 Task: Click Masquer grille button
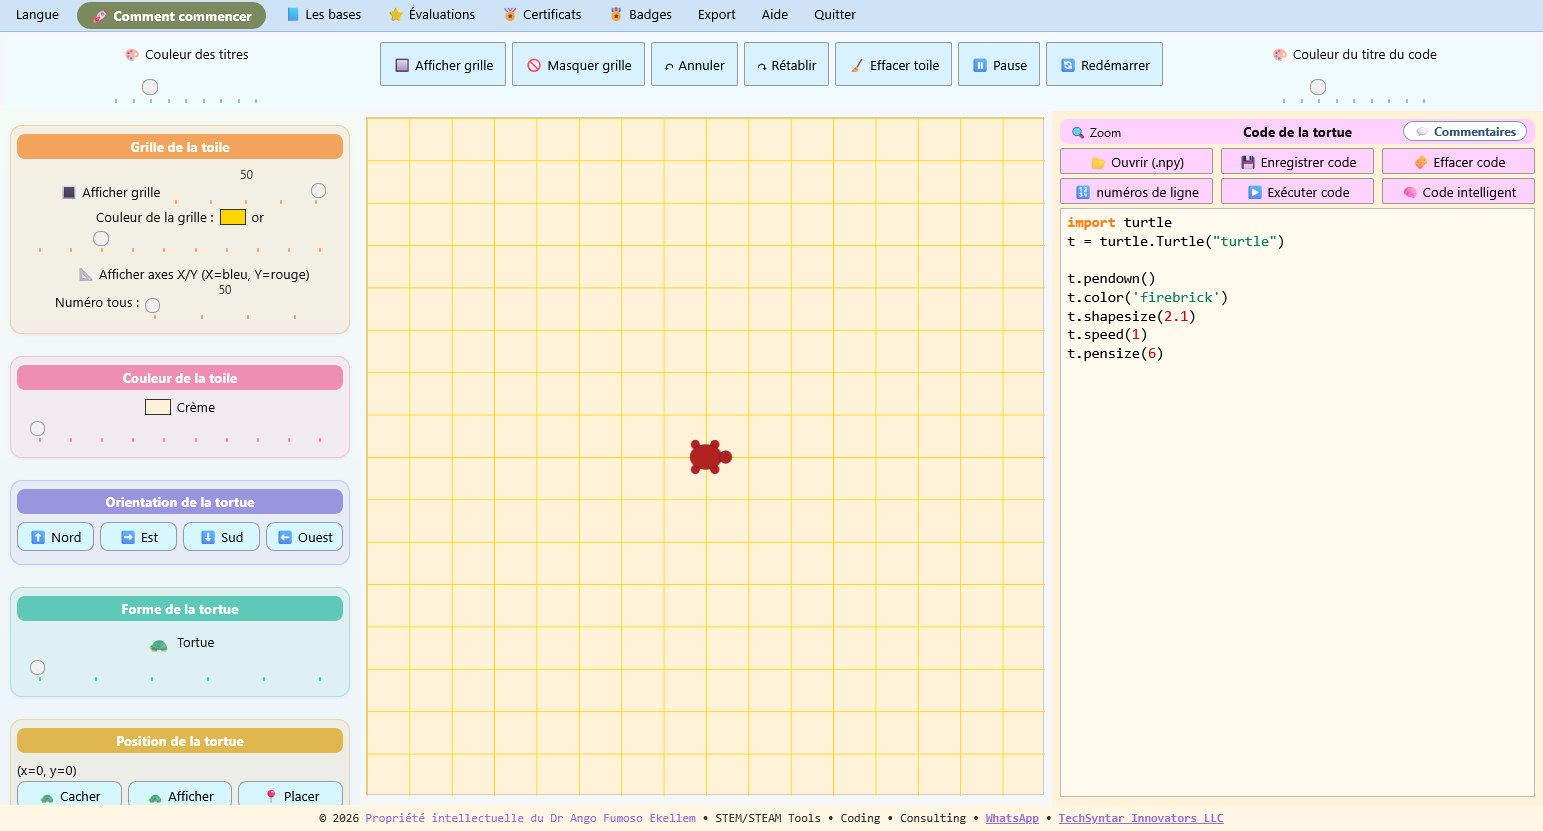[578, 65]
